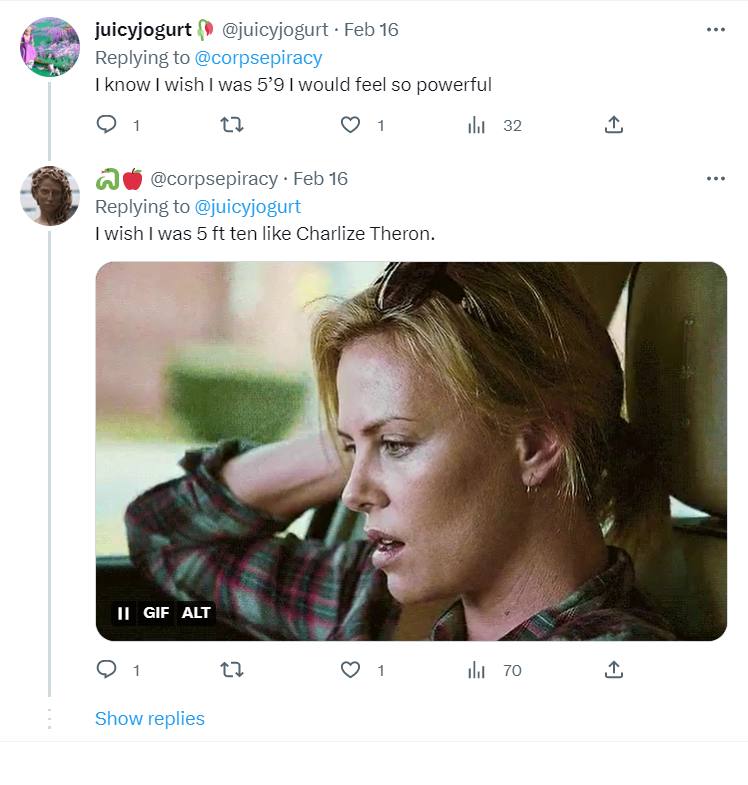The width and height of the screenshot is (748, 785).
Task: Reply to juicyjogurt's tweet
Action: (106, 124)
